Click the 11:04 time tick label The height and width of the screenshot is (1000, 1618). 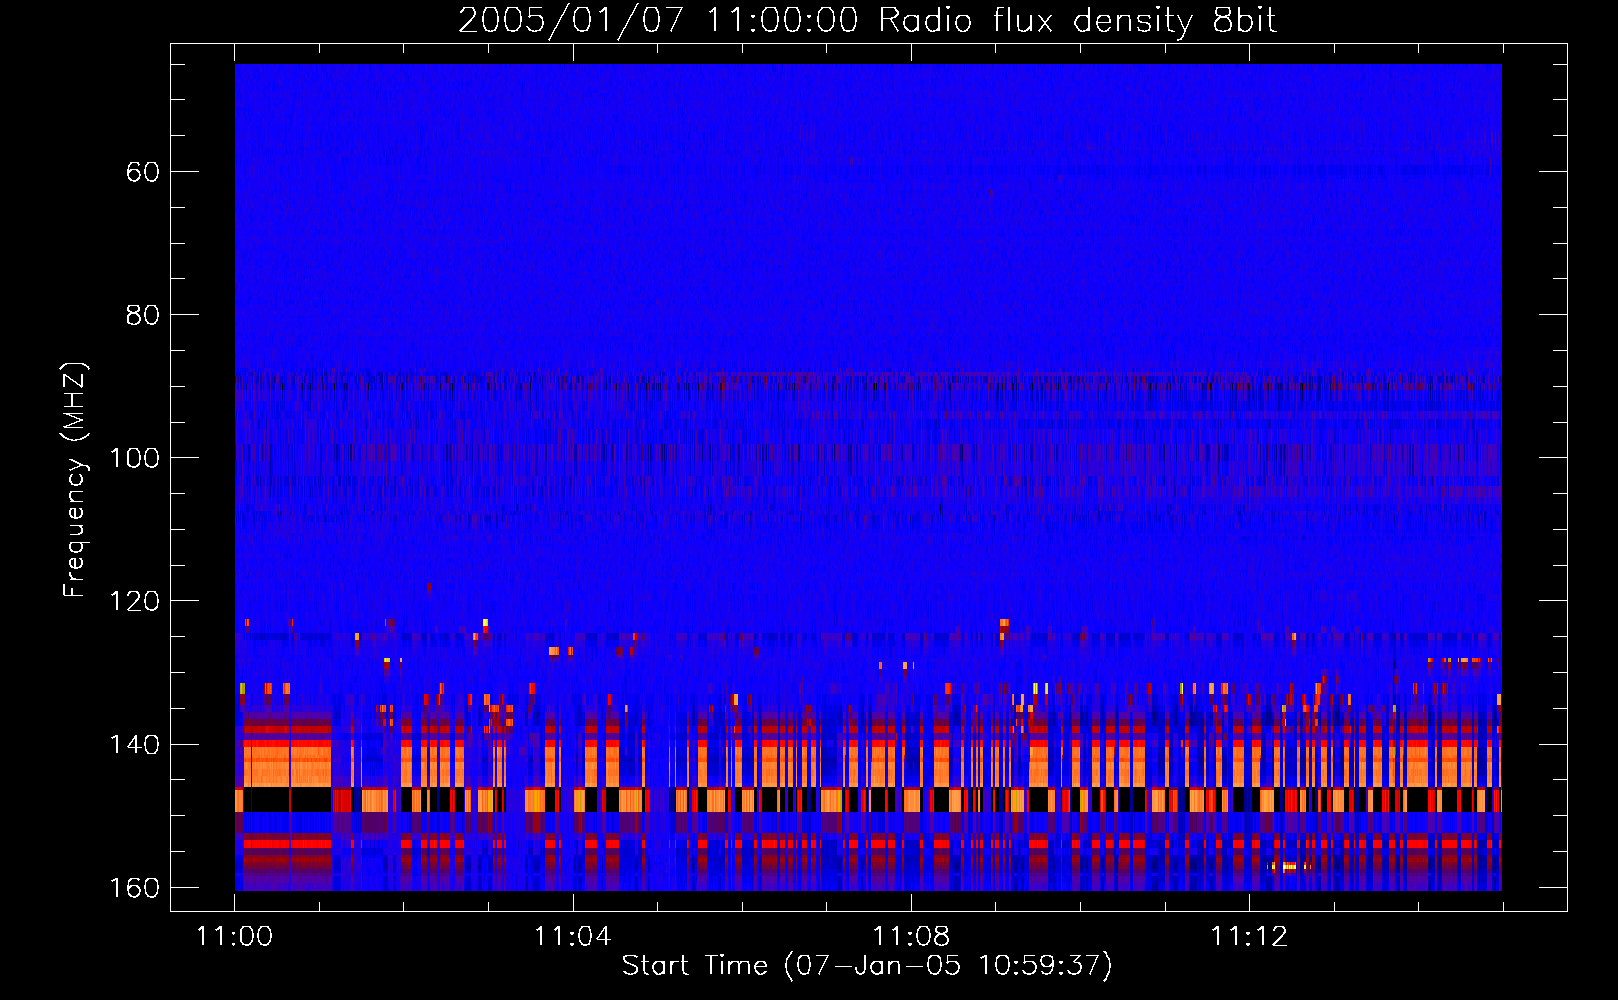pos(572,937)
